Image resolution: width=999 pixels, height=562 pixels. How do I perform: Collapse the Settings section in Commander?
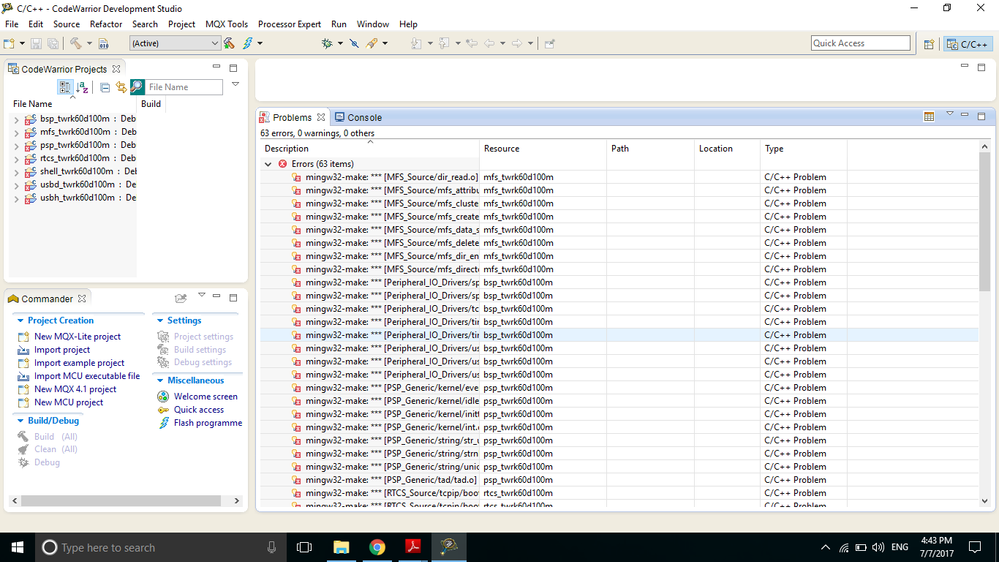coord(160,321)
